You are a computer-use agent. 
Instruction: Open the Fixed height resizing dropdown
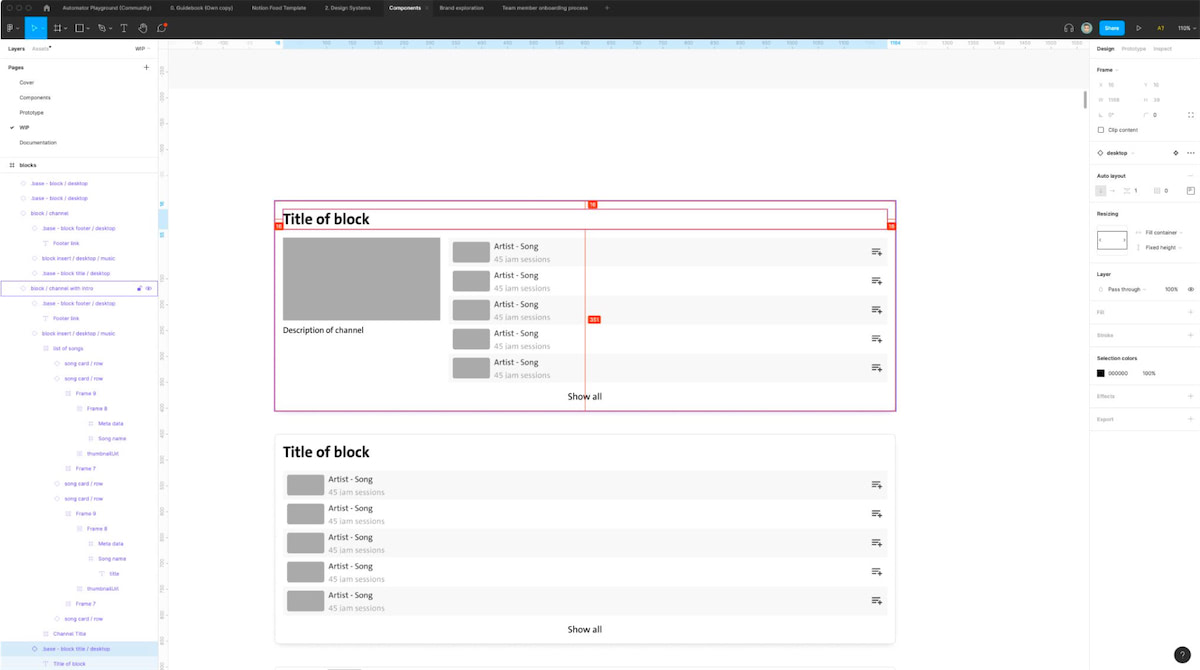1161,247
